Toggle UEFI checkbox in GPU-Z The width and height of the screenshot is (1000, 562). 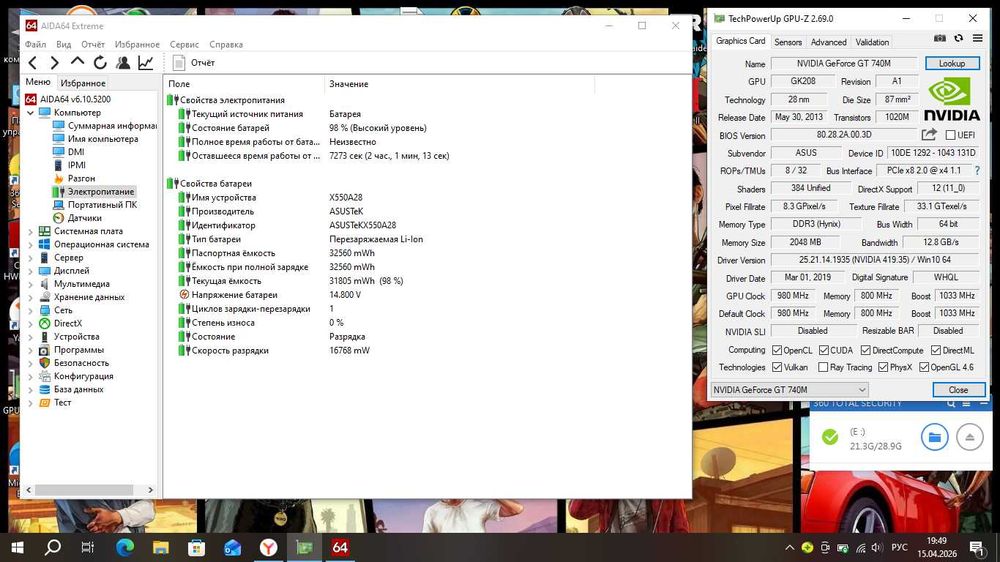coord(950,135)
